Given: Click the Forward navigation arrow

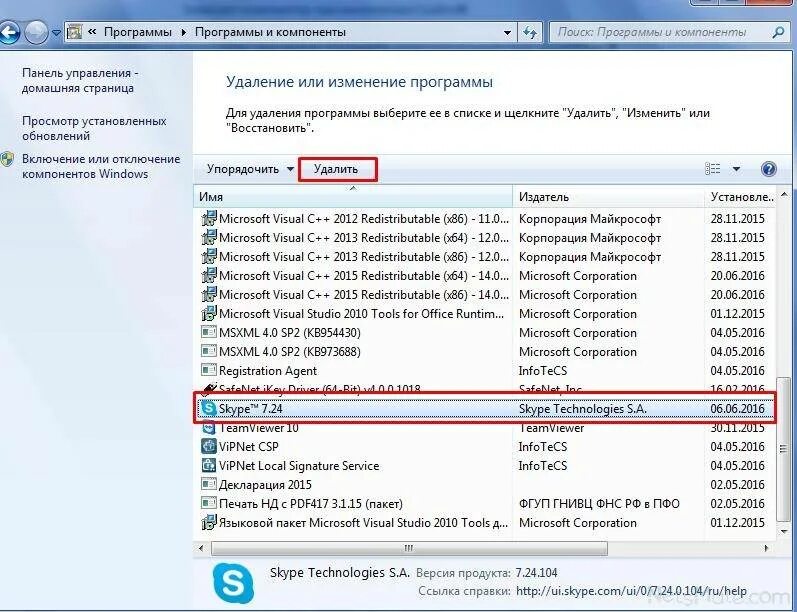Looking at the screenshot, I should pyautogui.click(x=36, y=33).
